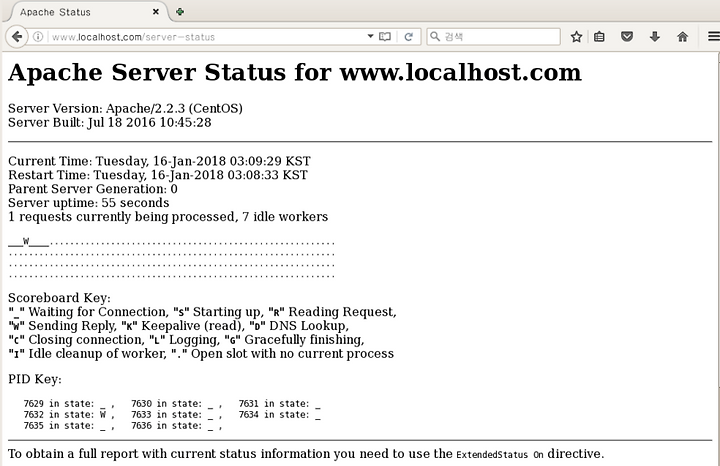This screenshot has height=466, width=720.
Task: Click the DNS Lookup key entry
Action: tap(299, 326)
